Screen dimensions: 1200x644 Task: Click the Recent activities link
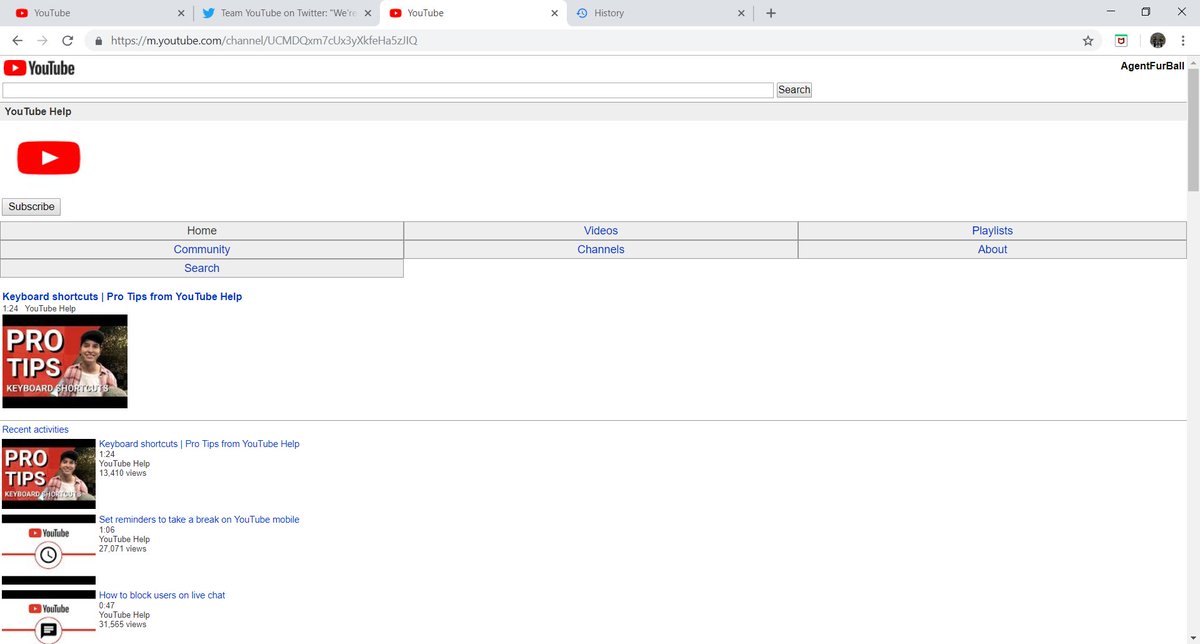35,430
